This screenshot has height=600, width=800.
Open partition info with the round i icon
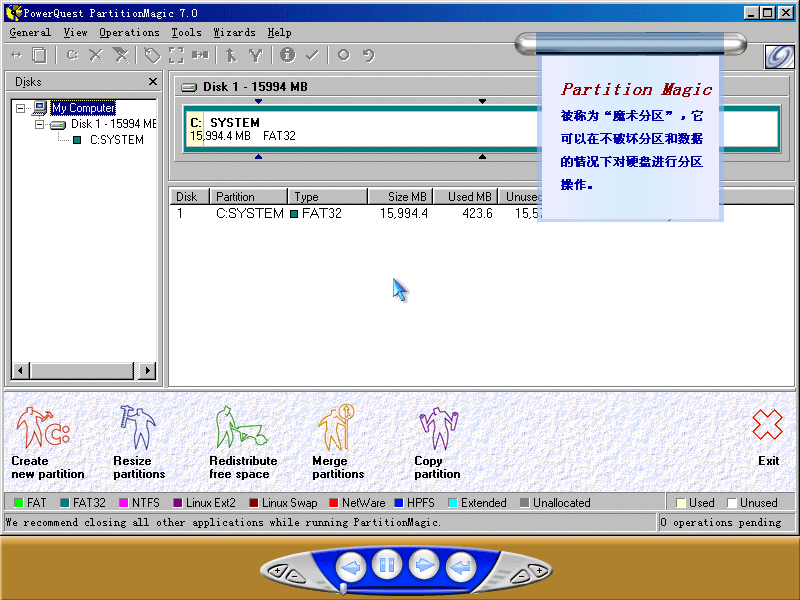coord(287,55)
